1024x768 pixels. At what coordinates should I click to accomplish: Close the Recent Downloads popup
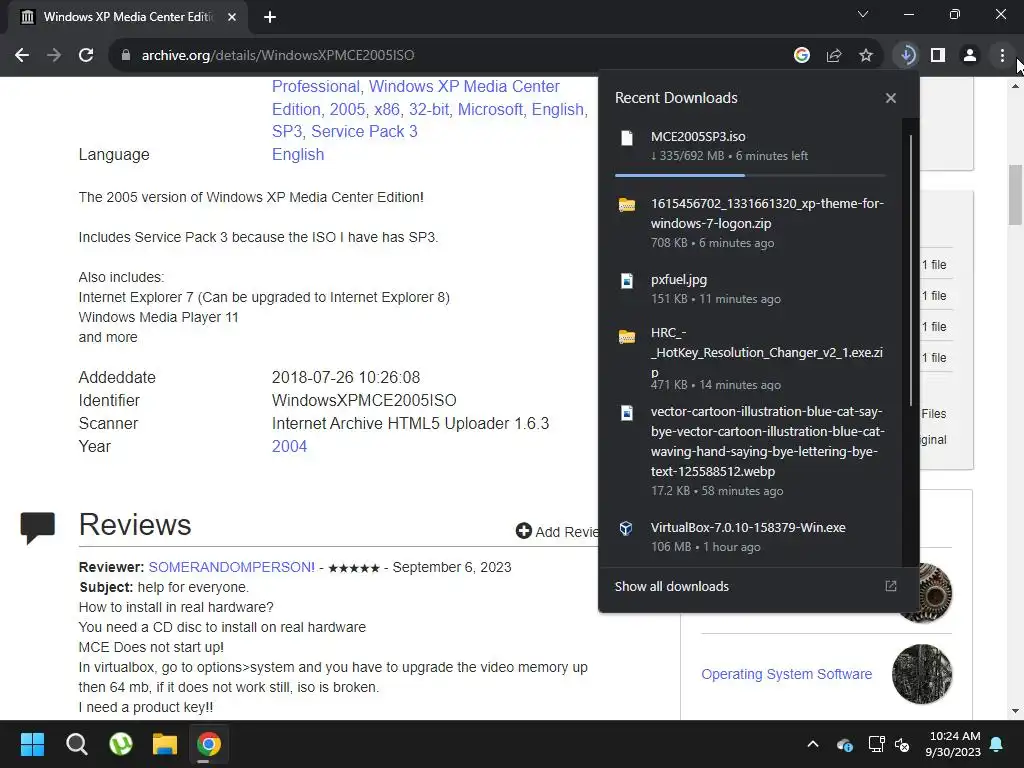[x=891, y=98]
